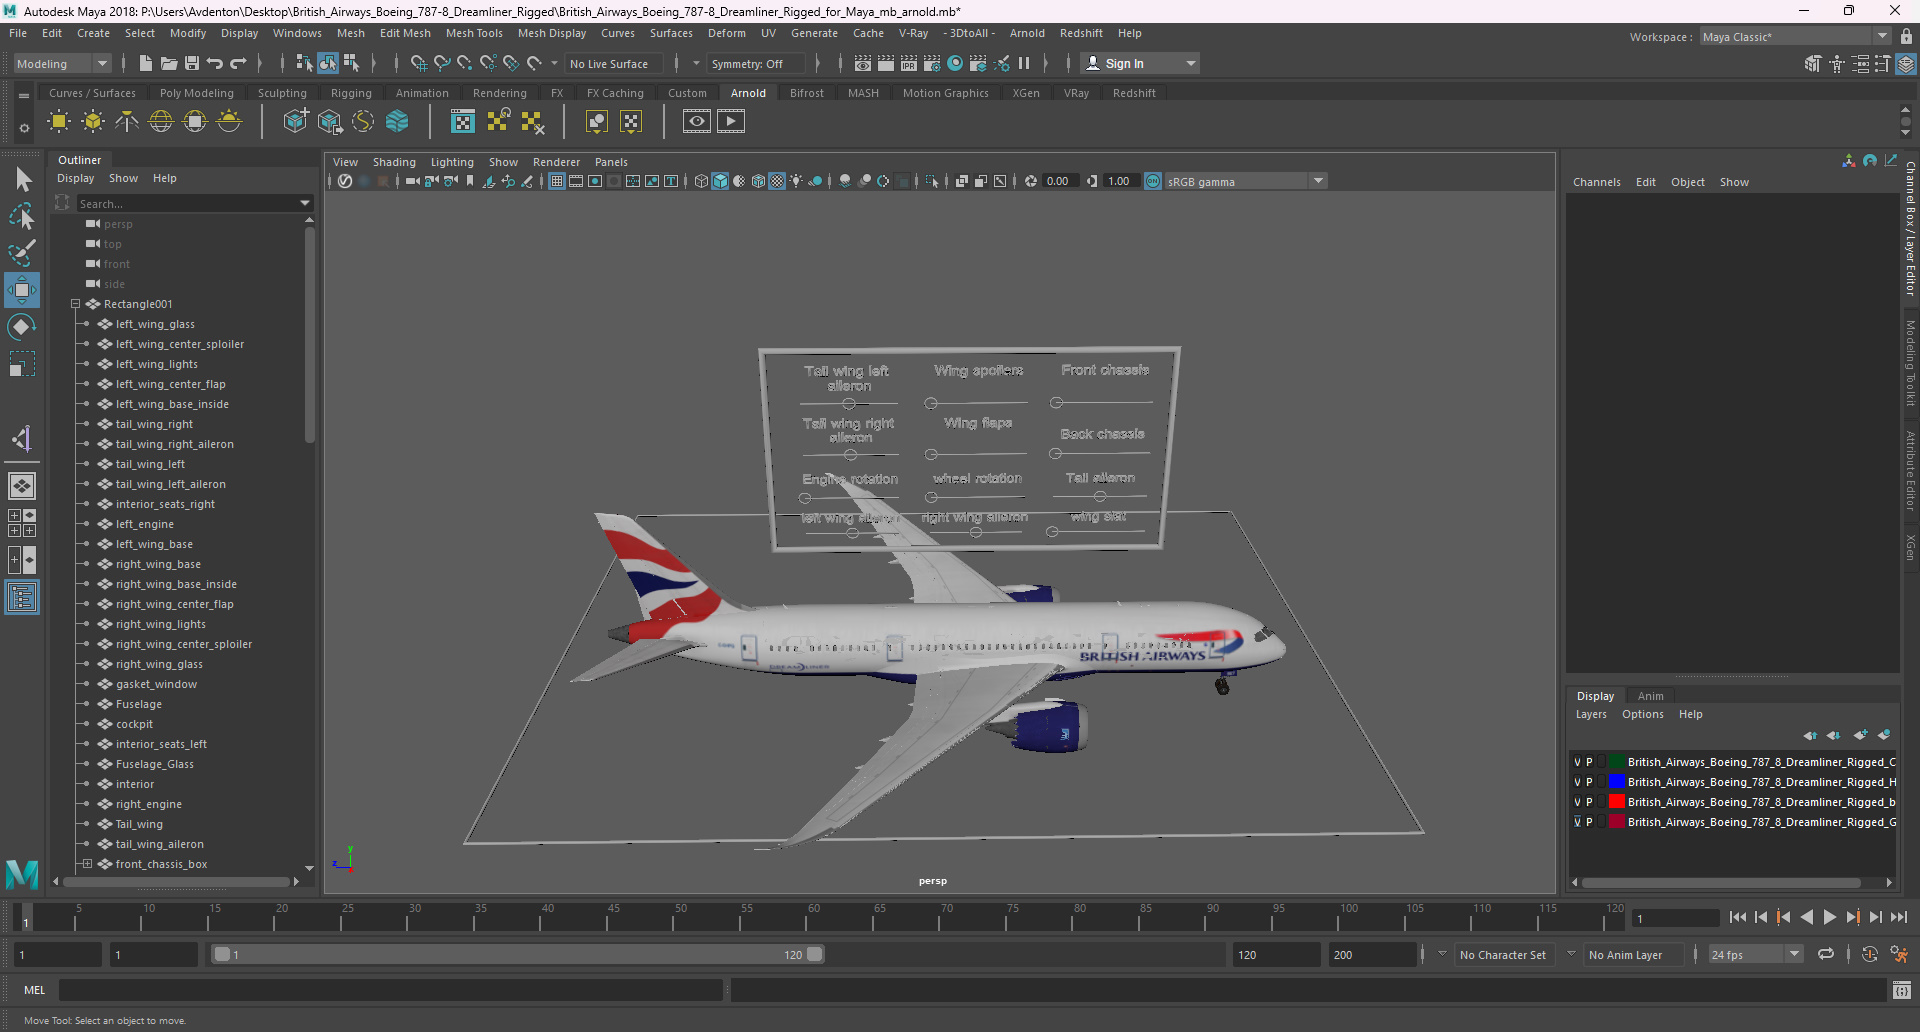Select the Scale tool
Image resolution: width=1920 pixels, height=1032 pixels.
[22, 364]
